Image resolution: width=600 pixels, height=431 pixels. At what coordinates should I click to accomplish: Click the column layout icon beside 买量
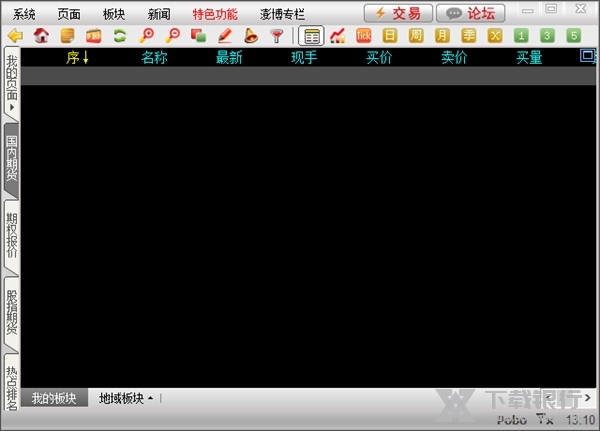(x=588, y=56)
